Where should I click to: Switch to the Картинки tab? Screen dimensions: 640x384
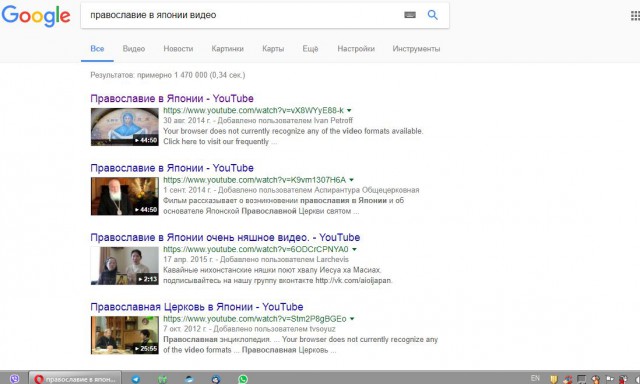click(227, 49)
